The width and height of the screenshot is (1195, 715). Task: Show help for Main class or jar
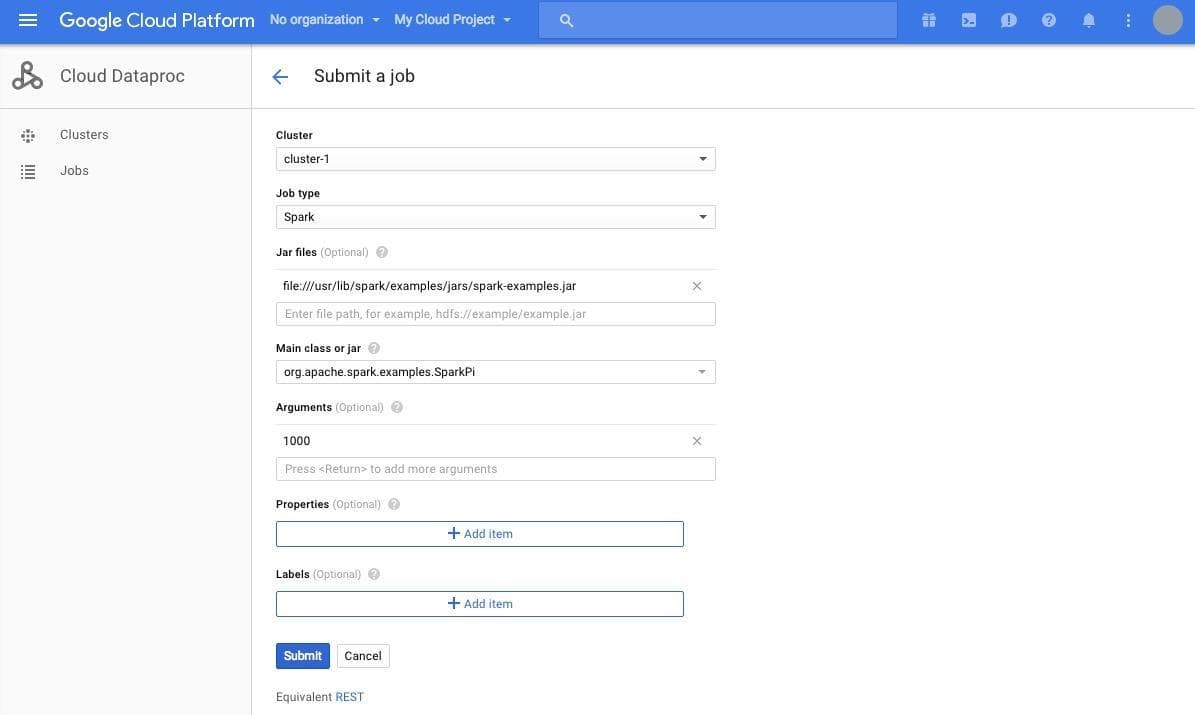tap(373, 348)
